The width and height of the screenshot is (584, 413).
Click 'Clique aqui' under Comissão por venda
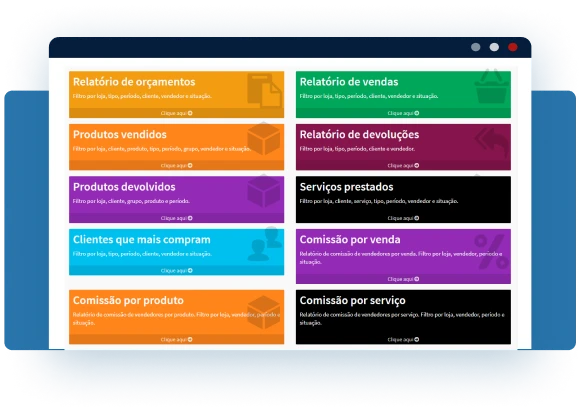[403, 279]
